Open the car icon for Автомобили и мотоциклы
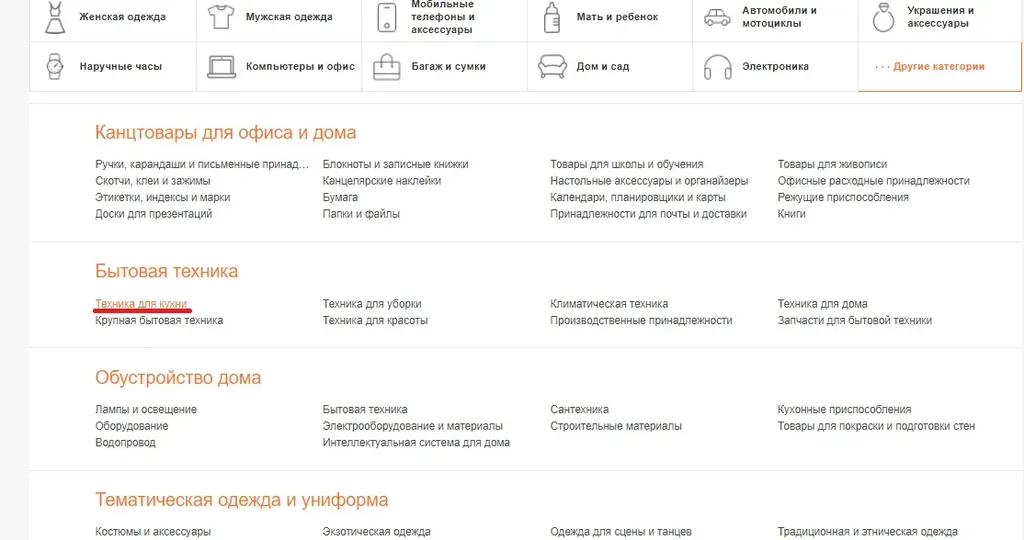The width and height of the screenshot is (1024, 540). click(717, 18)
